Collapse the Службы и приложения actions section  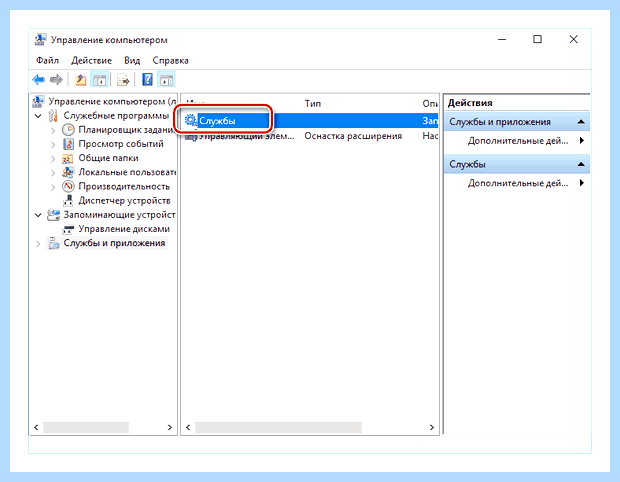pyautogui.click(x=581, y=122)
